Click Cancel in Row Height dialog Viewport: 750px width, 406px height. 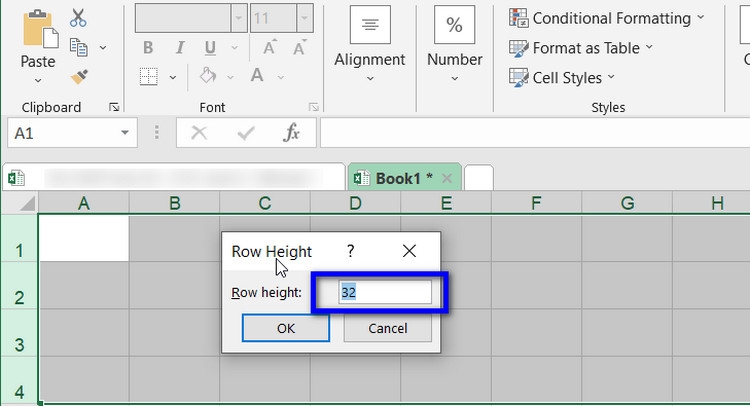point(387,328)
